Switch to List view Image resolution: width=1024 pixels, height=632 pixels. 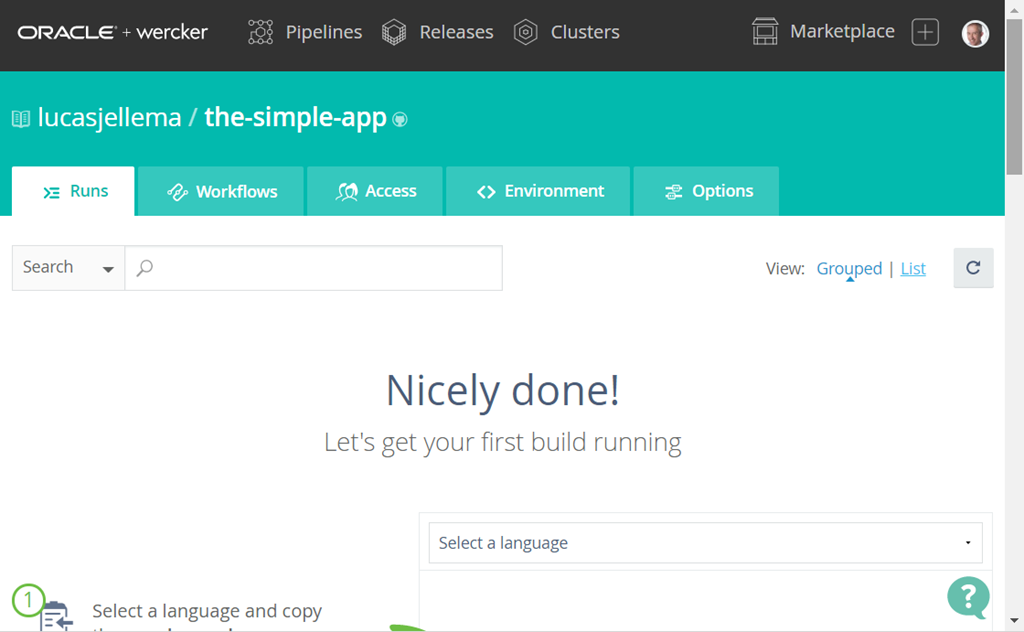[x=913, y=268]
